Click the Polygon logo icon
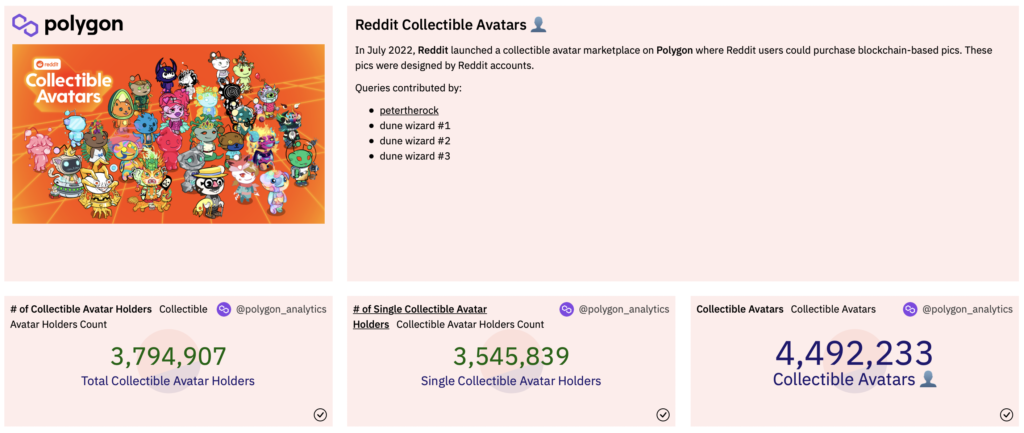1024x433 pixels. point(25,24)
